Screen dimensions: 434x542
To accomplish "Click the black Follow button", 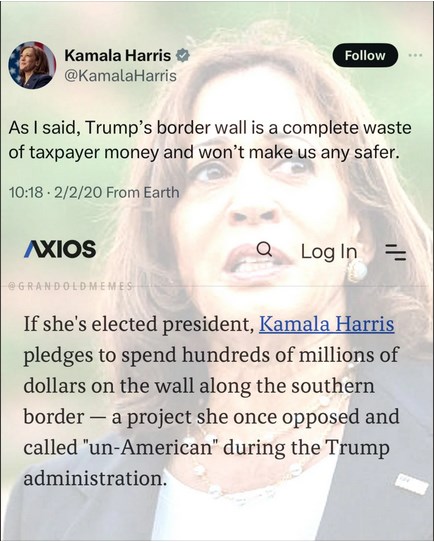I will pyautogui.click(x=365, y=55).
